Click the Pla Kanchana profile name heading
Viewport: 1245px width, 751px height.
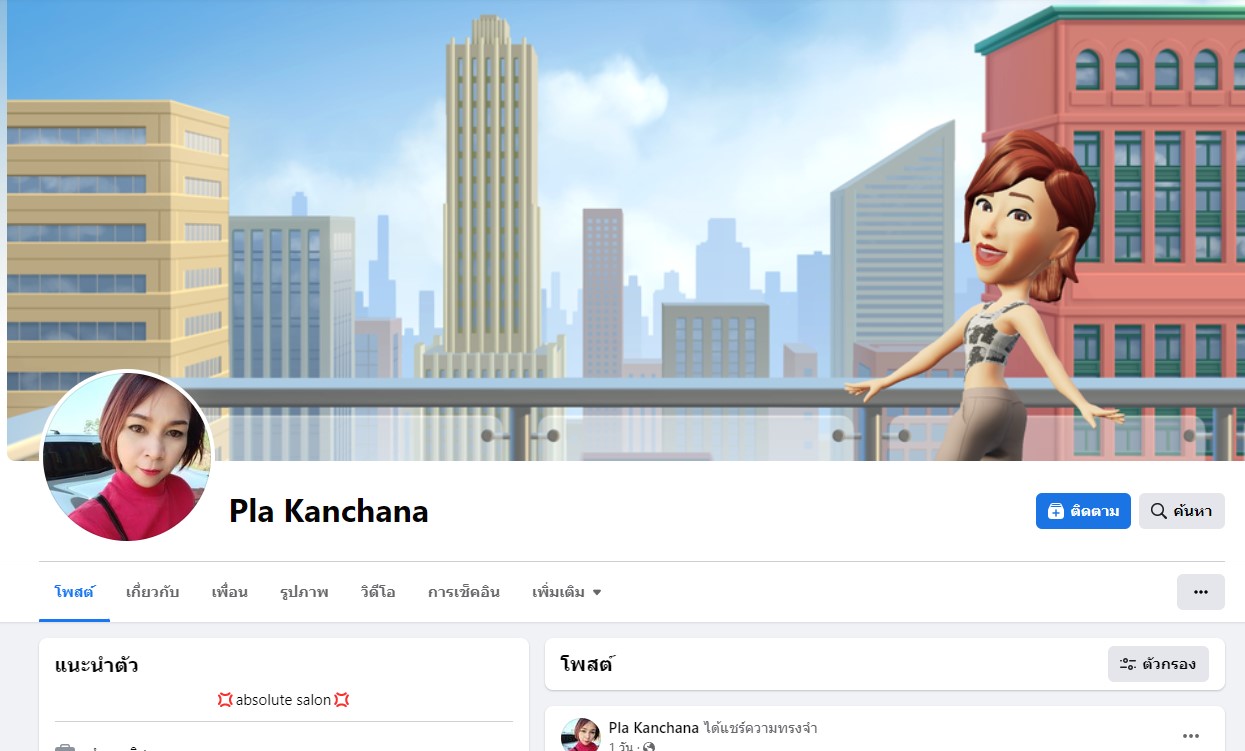click(x=328, y=511)
